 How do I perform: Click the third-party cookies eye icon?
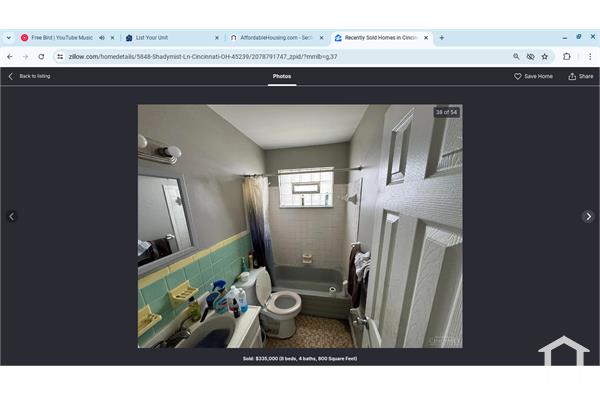click(x=530, y=57)
